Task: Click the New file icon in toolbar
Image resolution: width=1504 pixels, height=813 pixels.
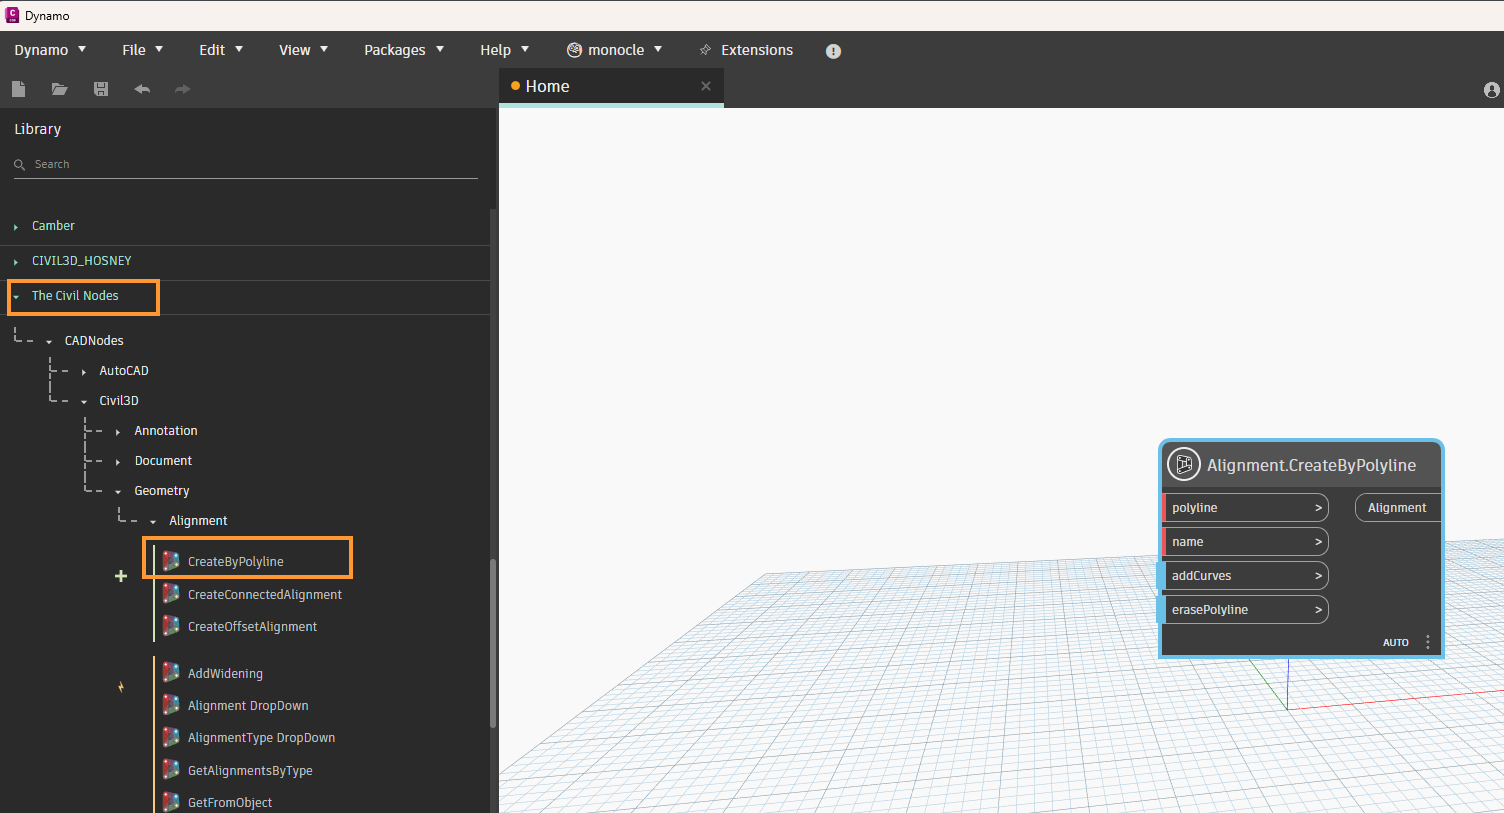Action: [x=18, y=89]
